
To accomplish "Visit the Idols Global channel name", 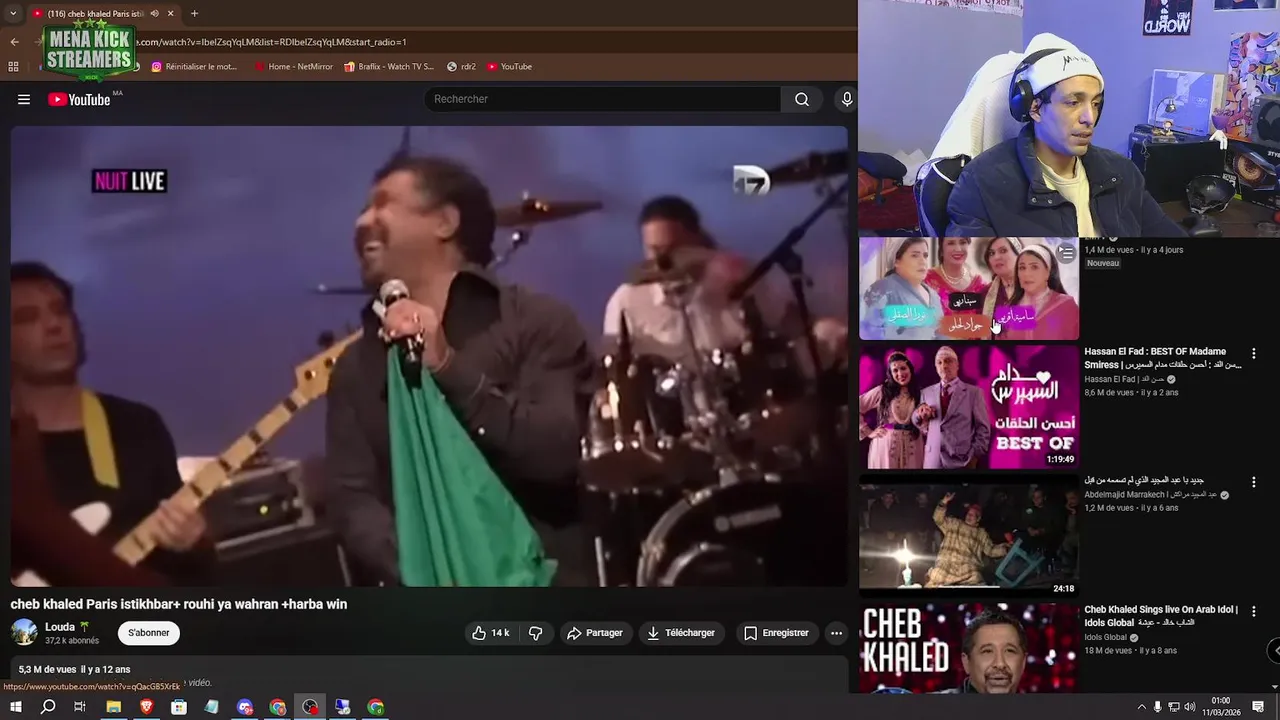I will pyautogui.click(x=1105, y=637).
